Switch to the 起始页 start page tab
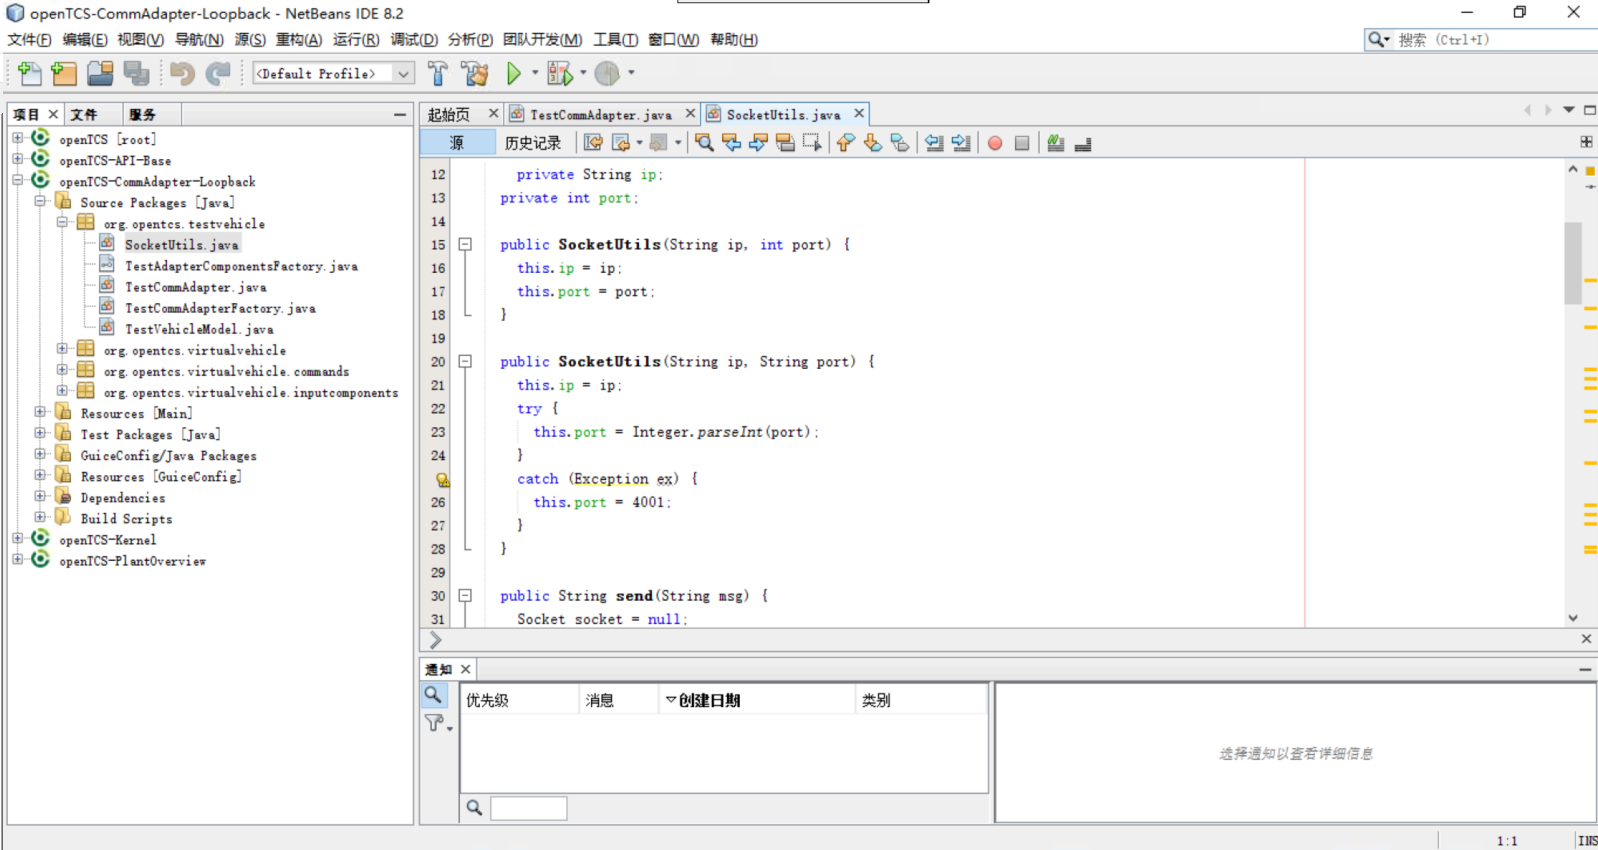The image size is (1598, 850). [x=449, y=115]
